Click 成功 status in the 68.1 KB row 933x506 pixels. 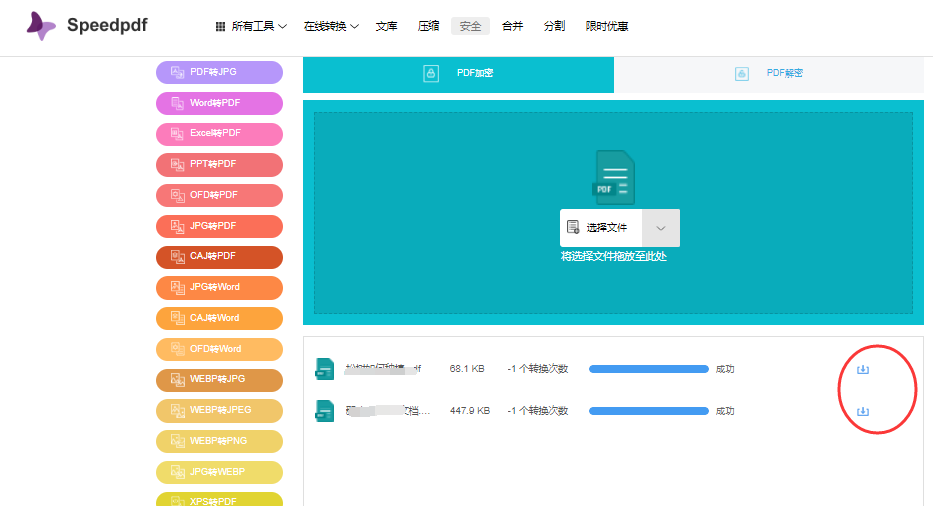point(725,369)
